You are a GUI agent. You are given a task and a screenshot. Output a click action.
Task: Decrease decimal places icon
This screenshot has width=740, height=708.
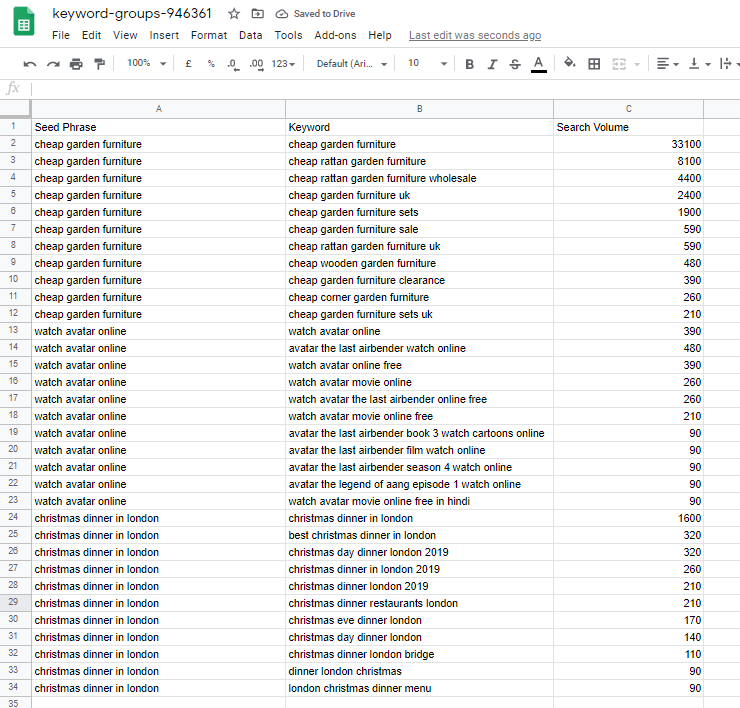point(233,64)
